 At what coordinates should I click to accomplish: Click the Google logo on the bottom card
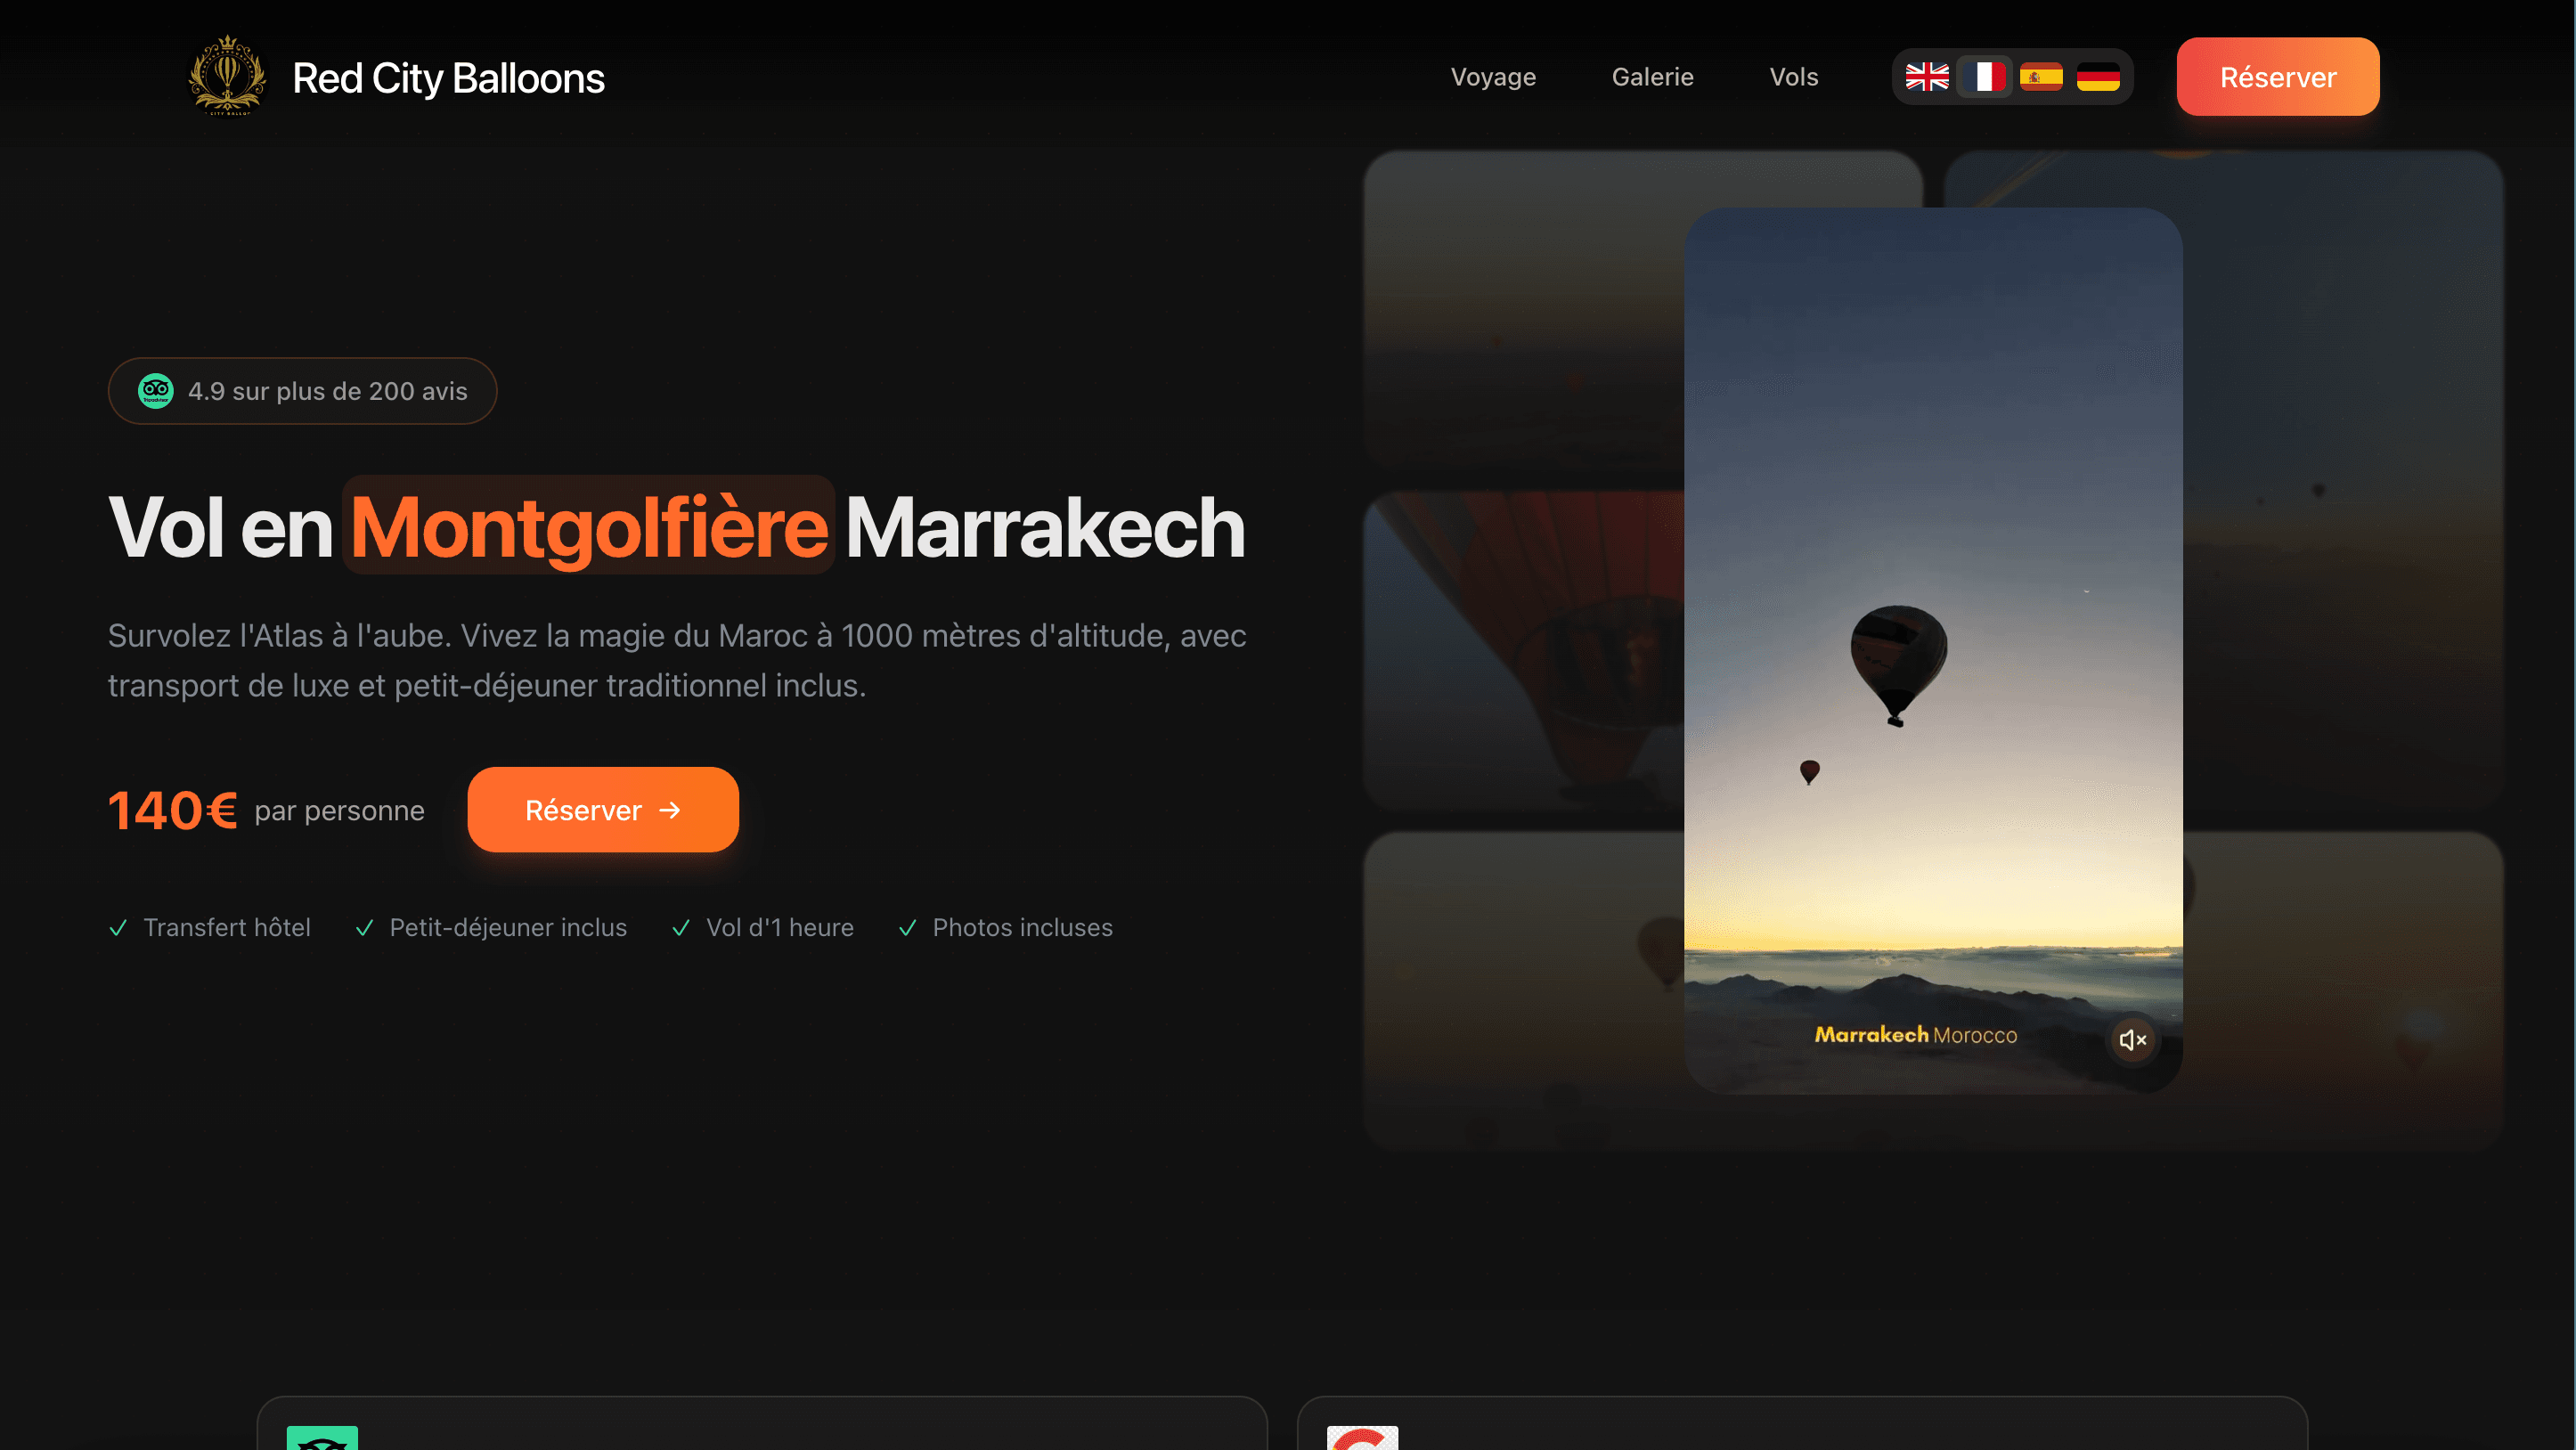tap(1362, 1438)
